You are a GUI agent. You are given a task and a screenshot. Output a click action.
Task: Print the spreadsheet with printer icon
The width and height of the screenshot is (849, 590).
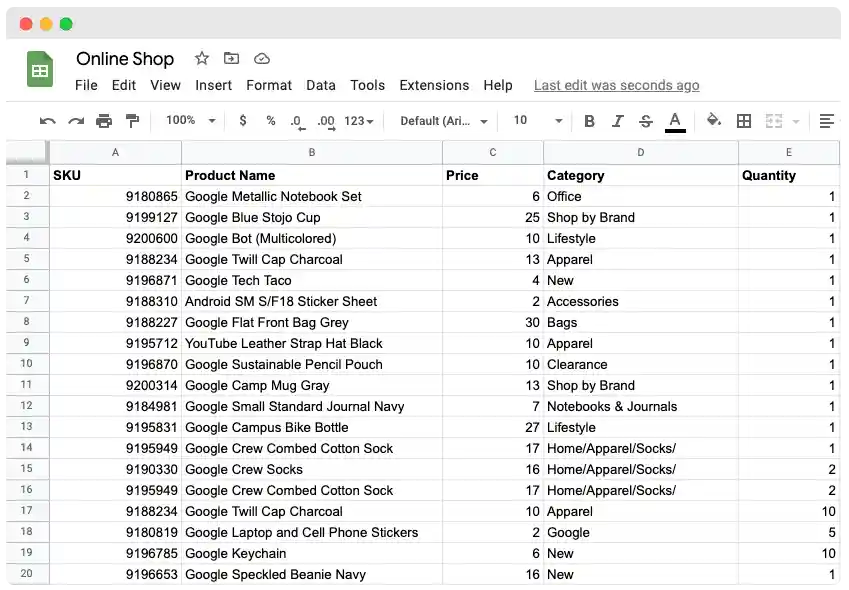103,121
